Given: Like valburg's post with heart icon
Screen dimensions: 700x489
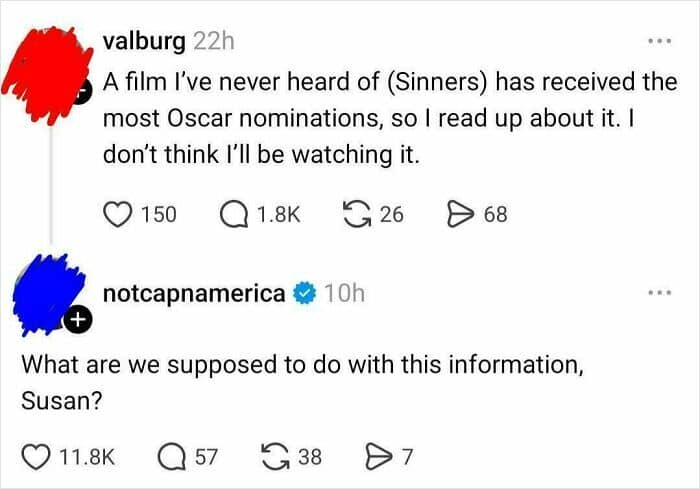Looking at the screenshot, I should (x=119, y=213).
